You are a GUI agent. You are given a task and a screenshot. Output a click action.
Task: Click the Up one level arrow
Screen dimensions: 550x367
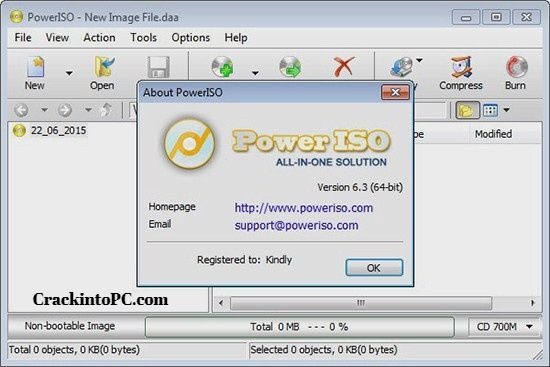(106, 110)
